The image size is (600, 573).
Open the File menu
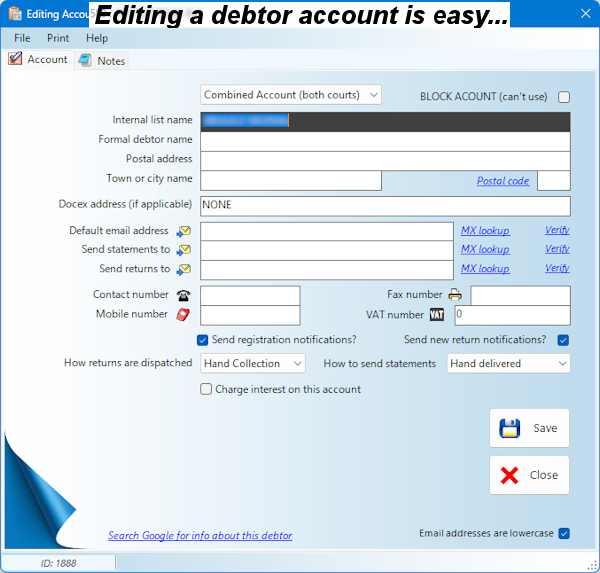[x=22, y=38]
